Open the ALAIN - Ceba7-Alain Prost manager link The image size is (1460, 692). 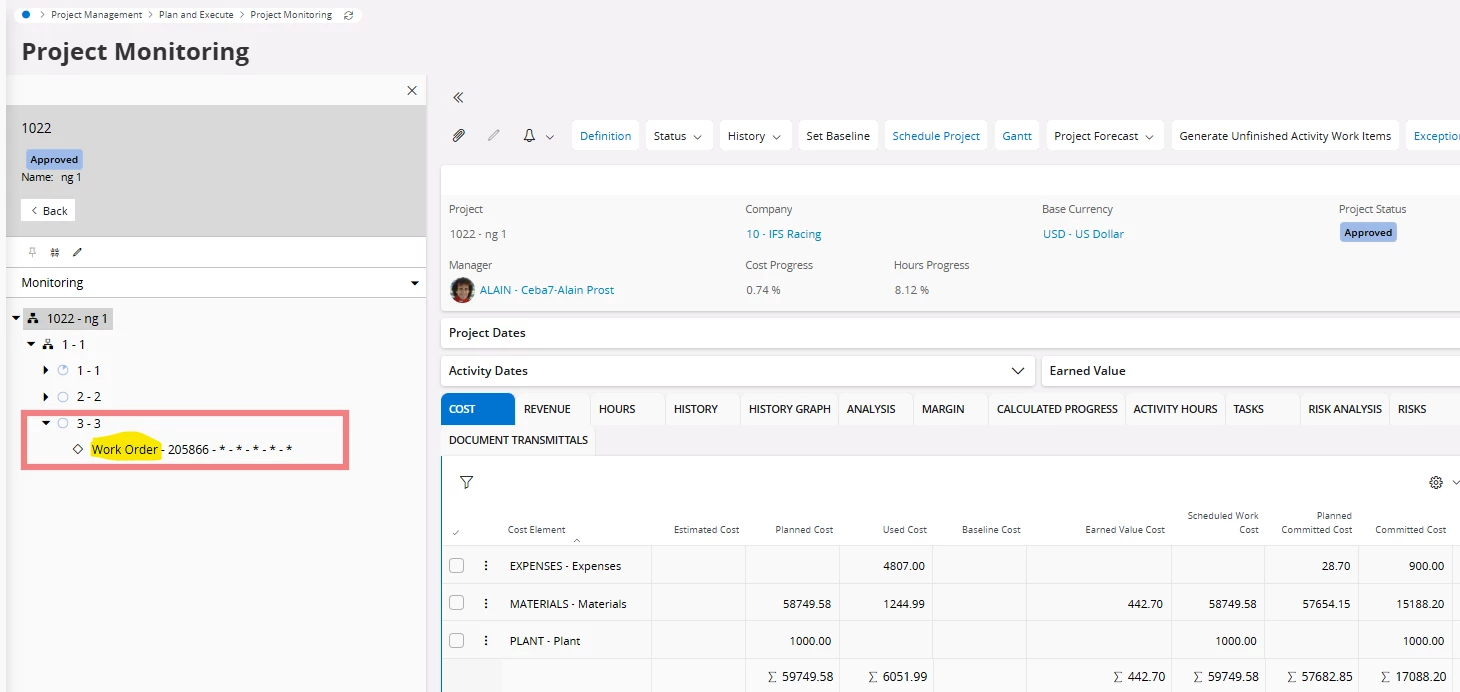[x=546, y=290]
